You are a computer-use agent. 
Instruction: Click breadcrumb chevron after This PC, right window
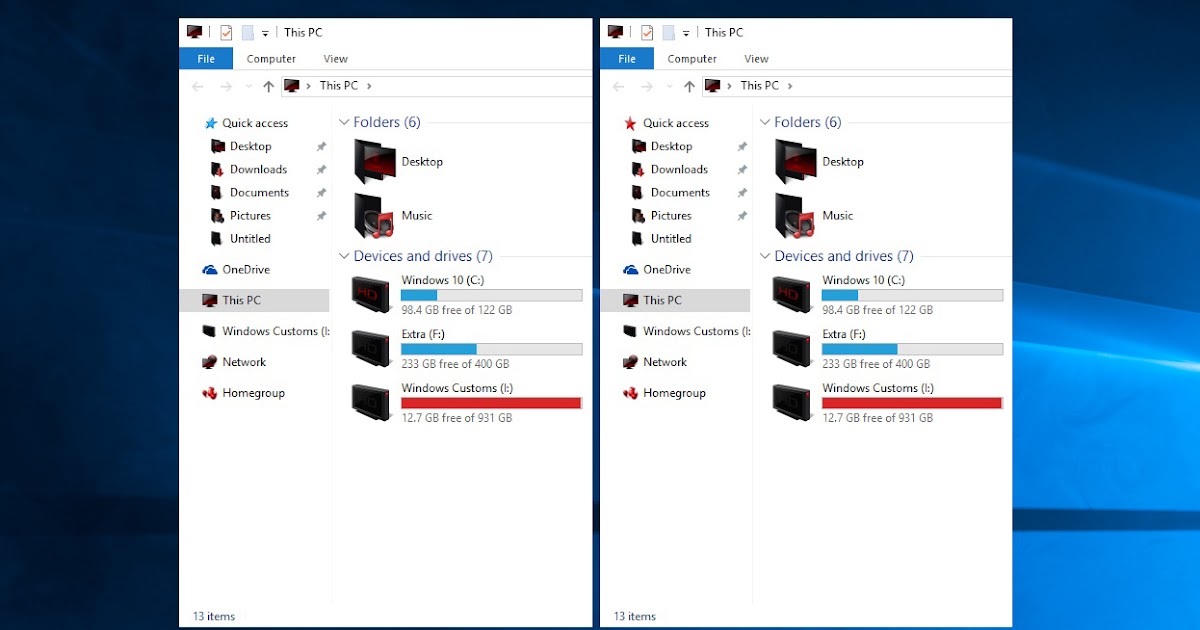click(x=790, y=86)
